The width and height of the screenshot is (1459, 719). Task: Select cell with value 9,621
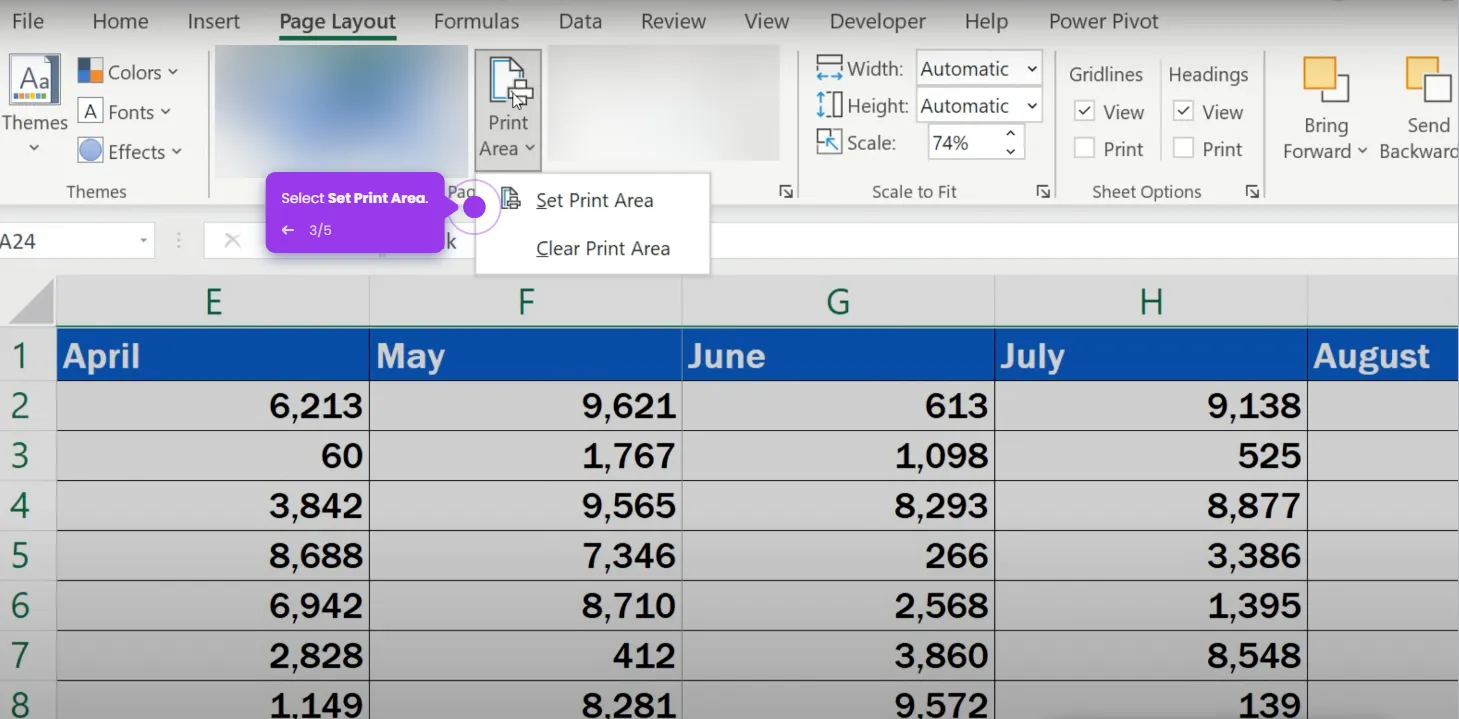(526, 405)
